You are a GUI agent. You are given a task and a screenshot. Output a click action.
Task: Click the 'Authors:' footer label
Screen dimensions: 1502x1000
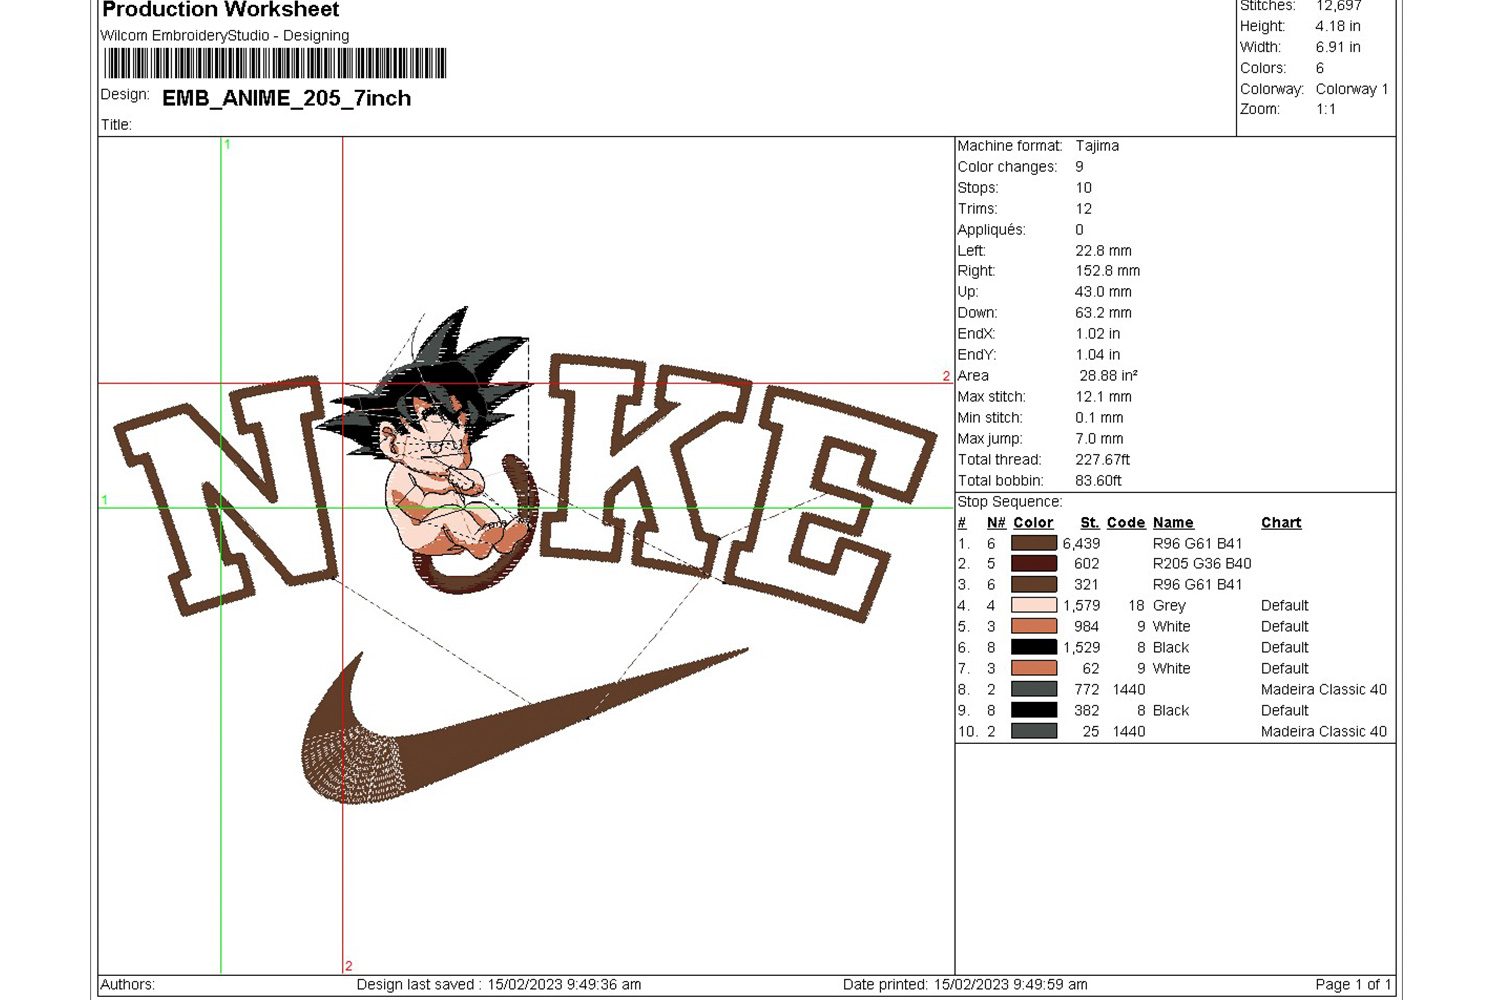(127, 985)
